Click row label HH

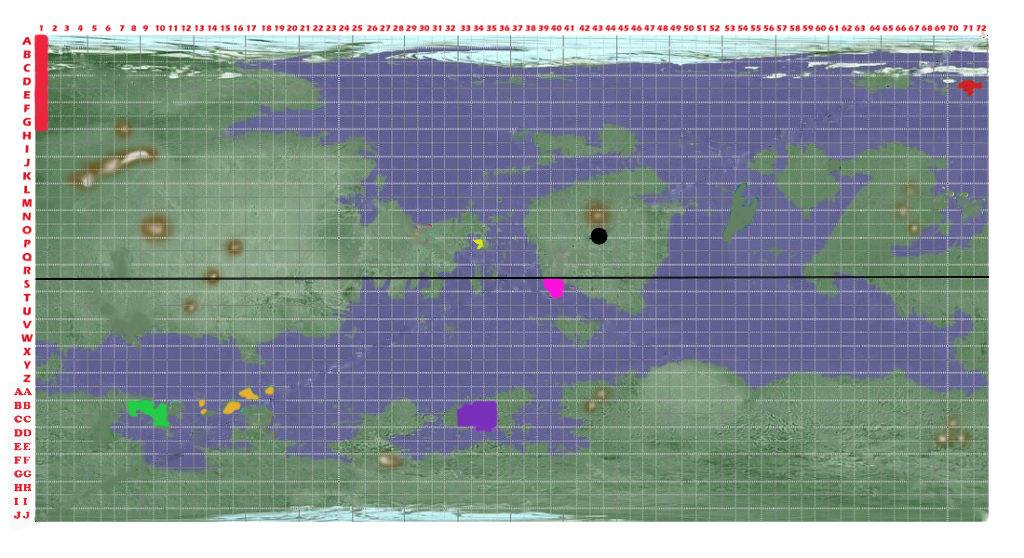[x=22, y=487]
